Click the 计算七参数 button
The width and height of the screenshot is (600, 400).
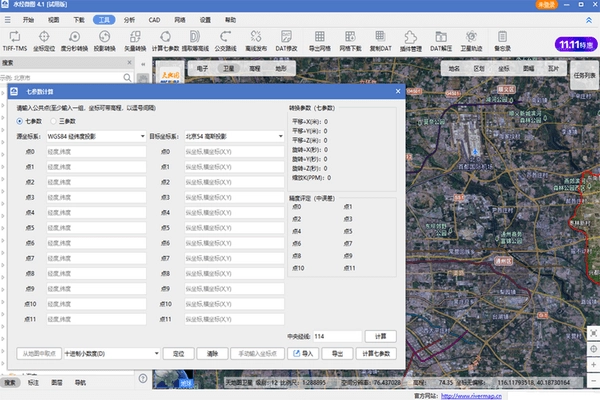pyautogui.click(x=377, y=353)
